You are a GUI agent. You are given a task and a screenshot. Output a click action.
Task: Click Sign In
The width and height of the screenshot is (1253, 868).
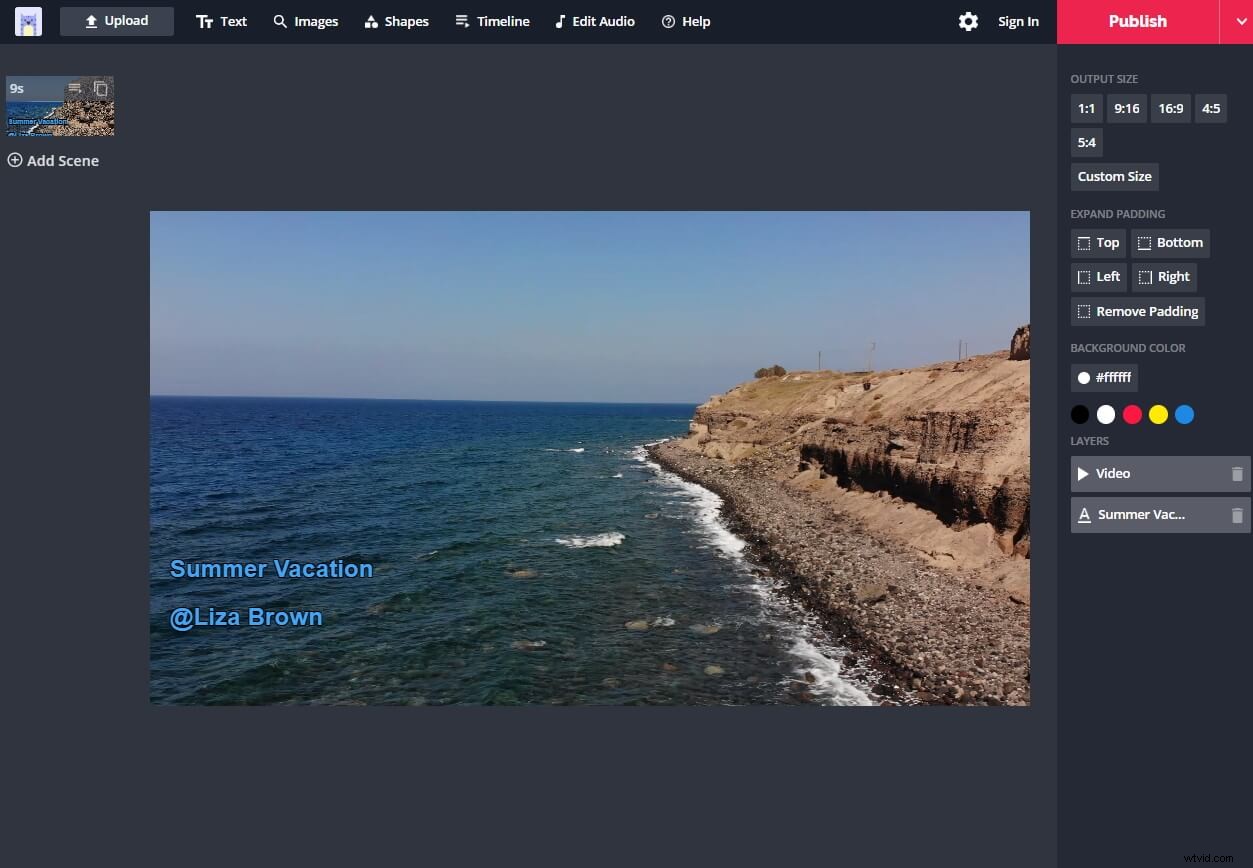(1017, 21)
